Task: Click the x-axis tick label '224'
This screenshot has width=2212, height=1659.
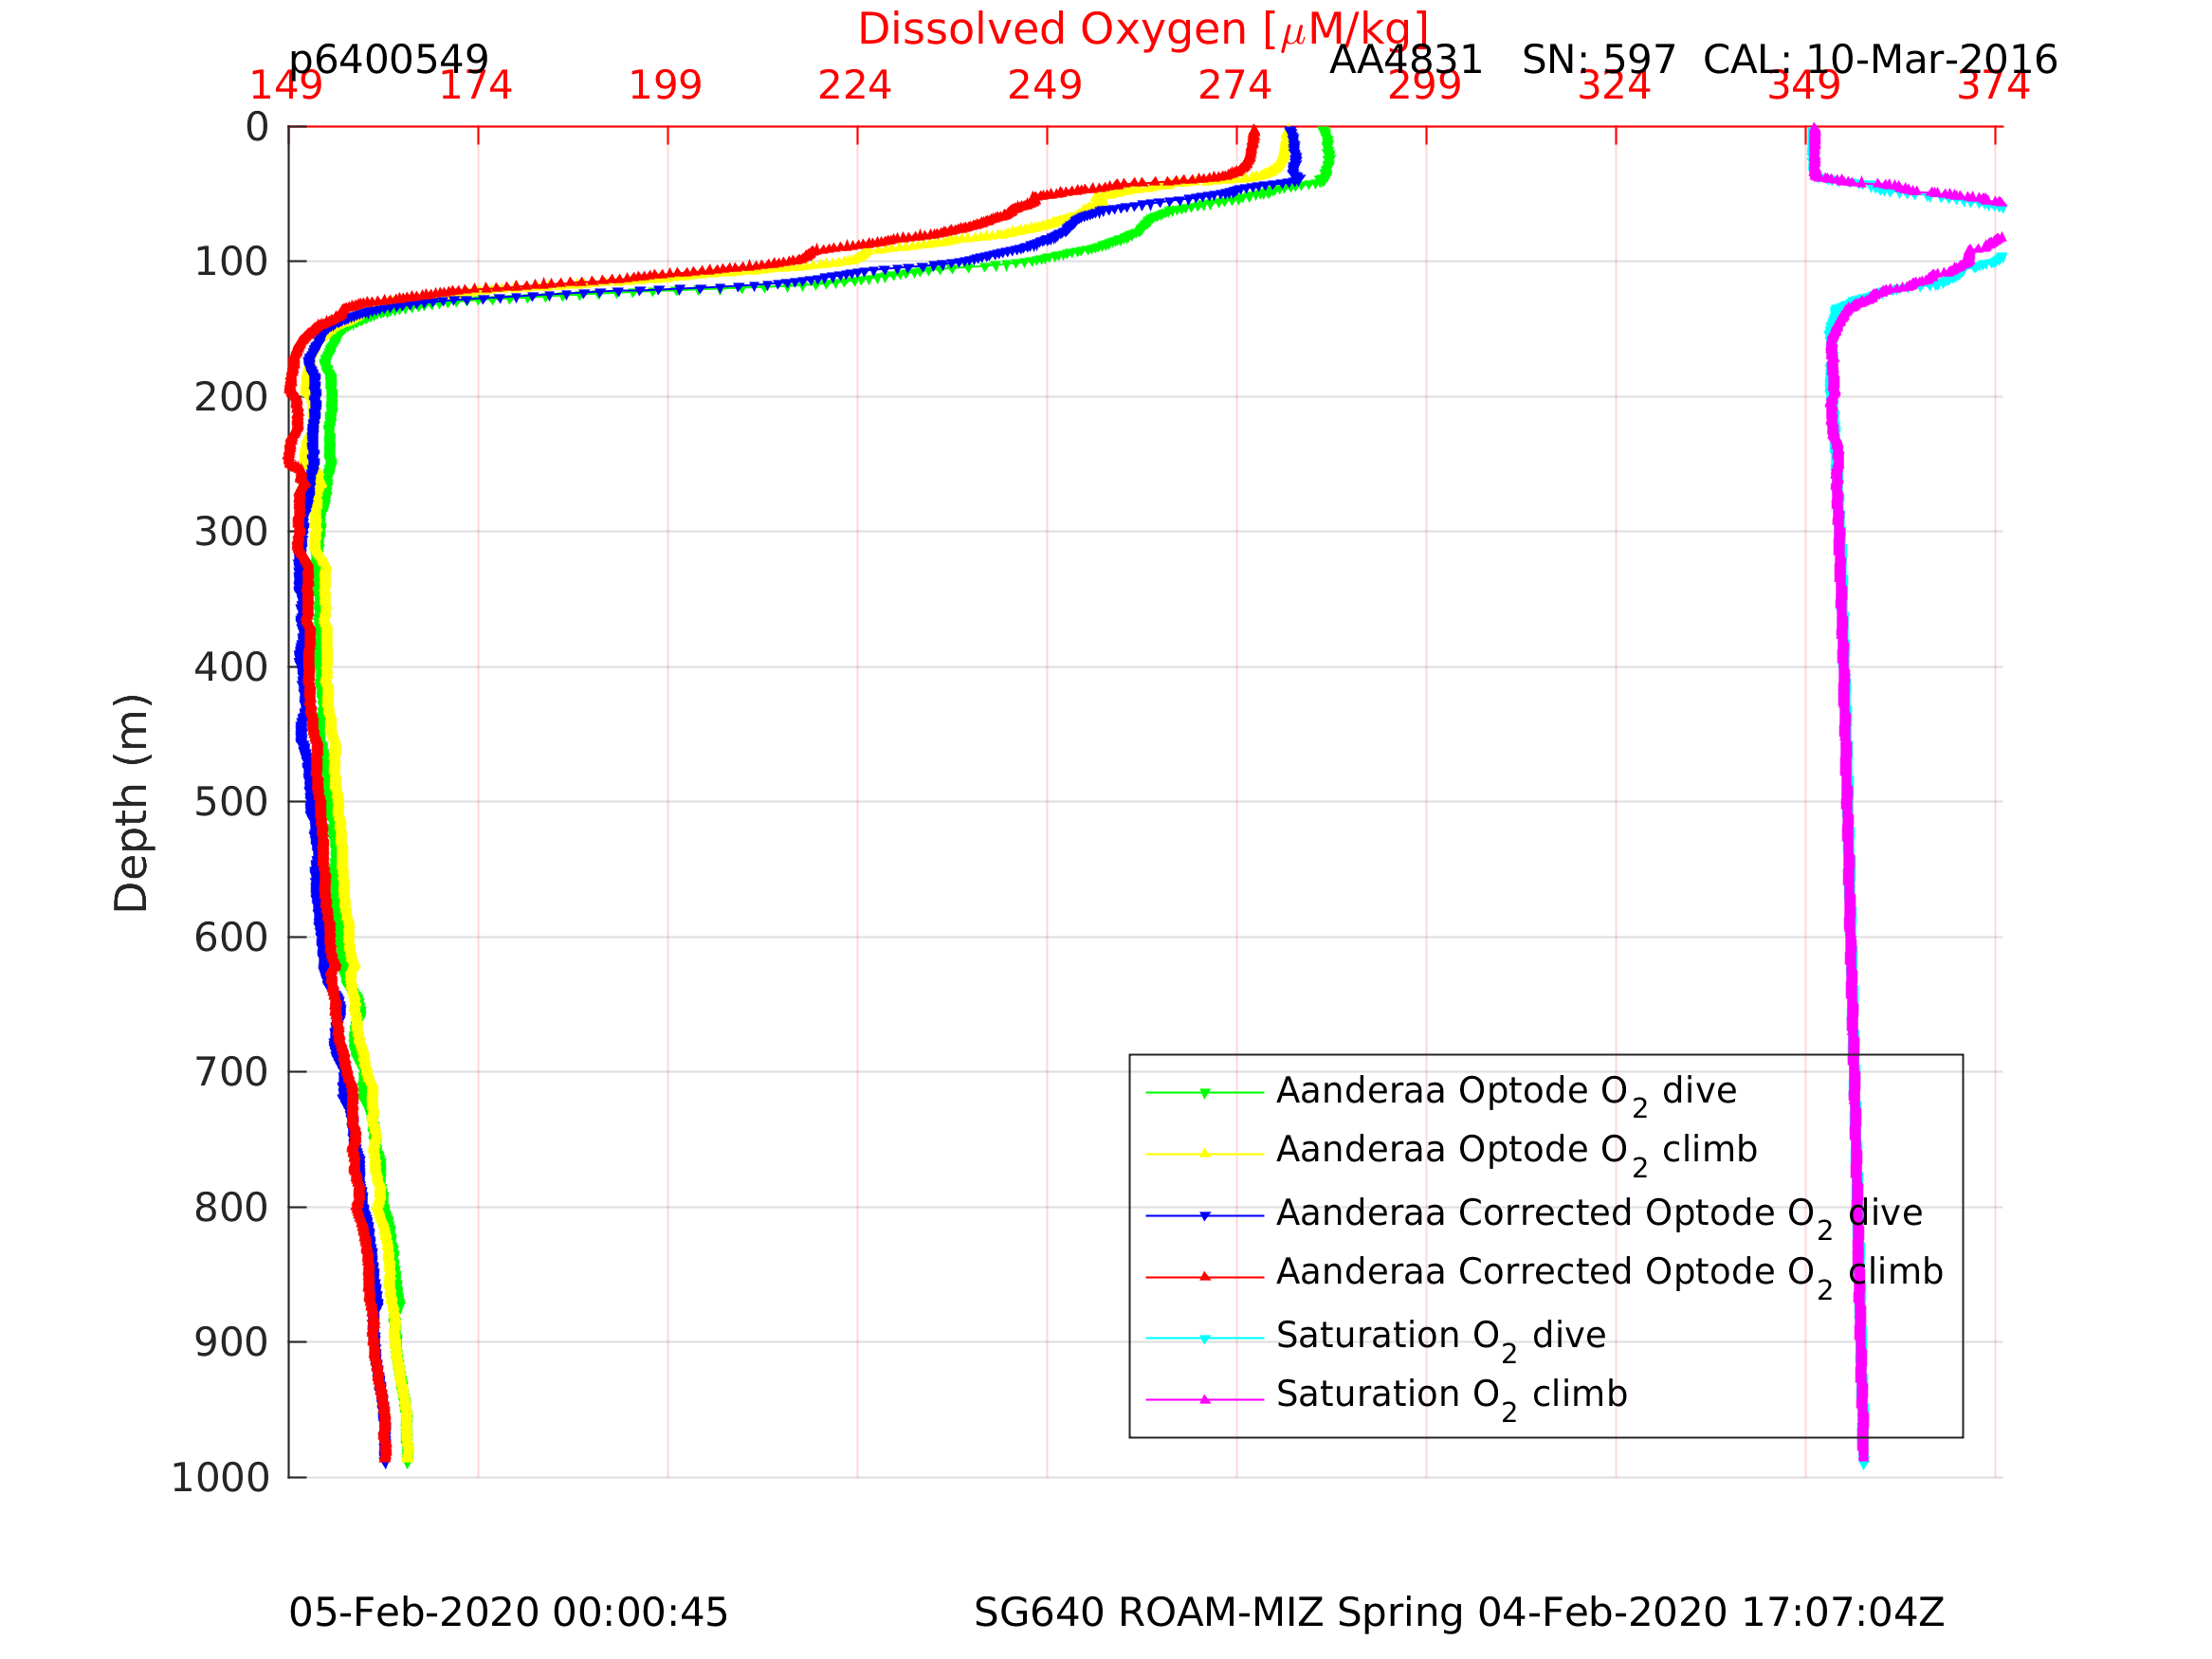Action: [x=855, y=86]
